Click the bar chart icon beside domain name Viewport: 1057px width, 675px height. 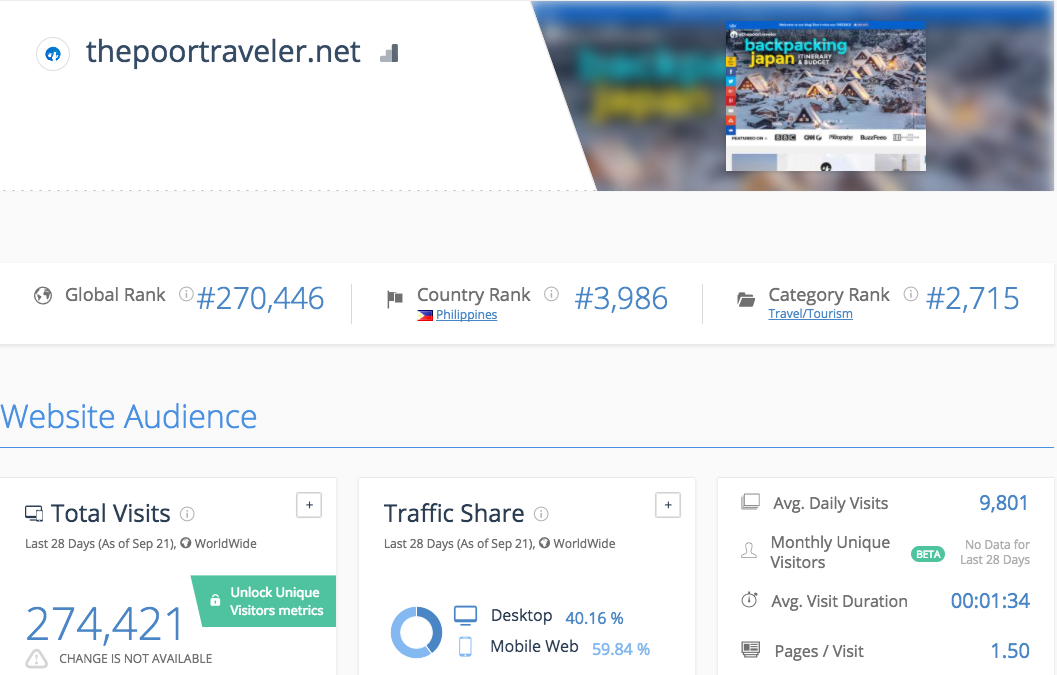tap(390, 53)
